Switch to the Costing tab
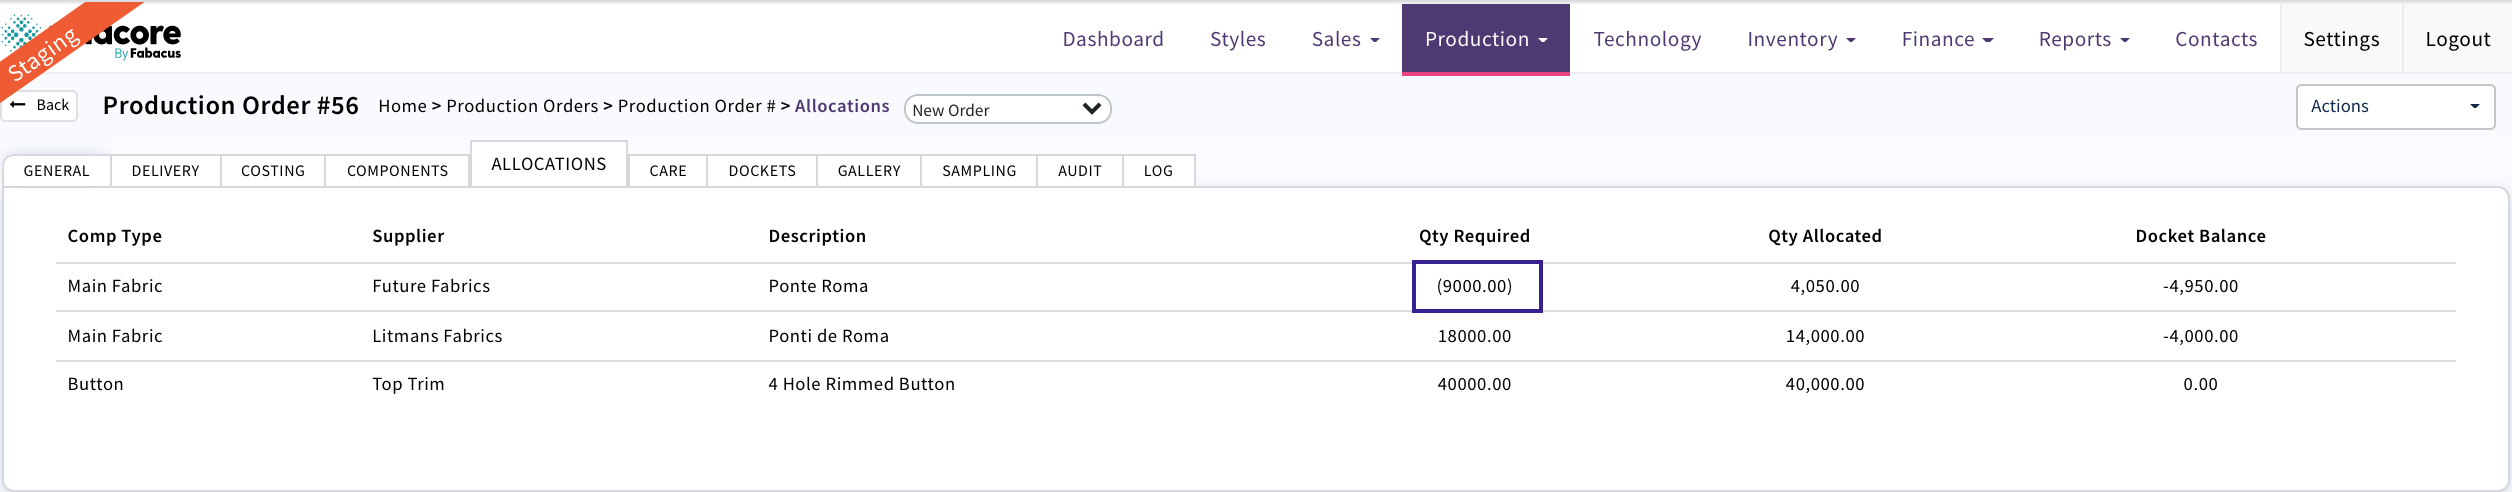The width and height of the screenshot is (2512, 492). point(272,171)
